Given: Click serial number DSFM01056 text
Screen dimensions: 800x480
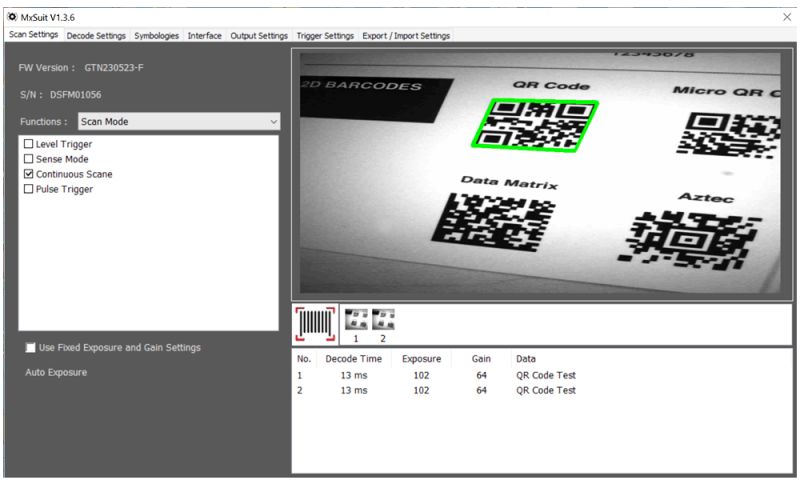Looking at the screenshot, I should (76, 94).
